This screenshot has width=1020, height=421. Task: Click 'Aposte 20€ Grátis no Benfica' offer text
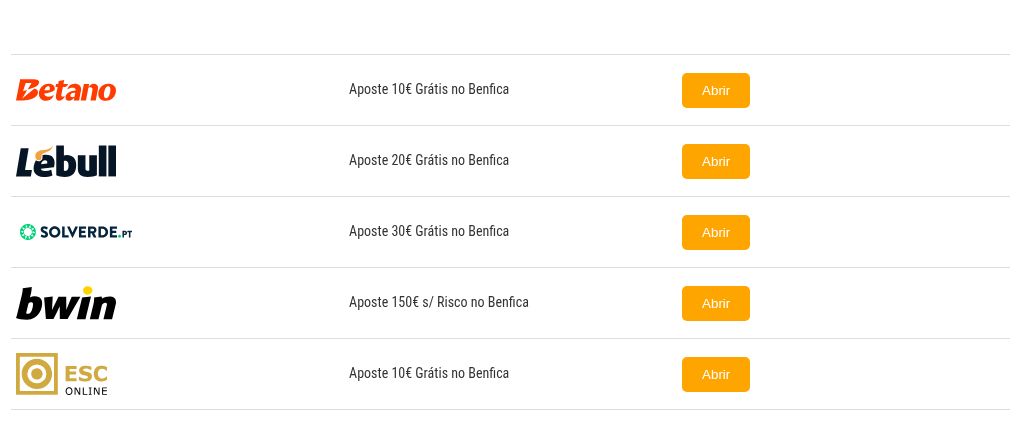tap(429, 161)
